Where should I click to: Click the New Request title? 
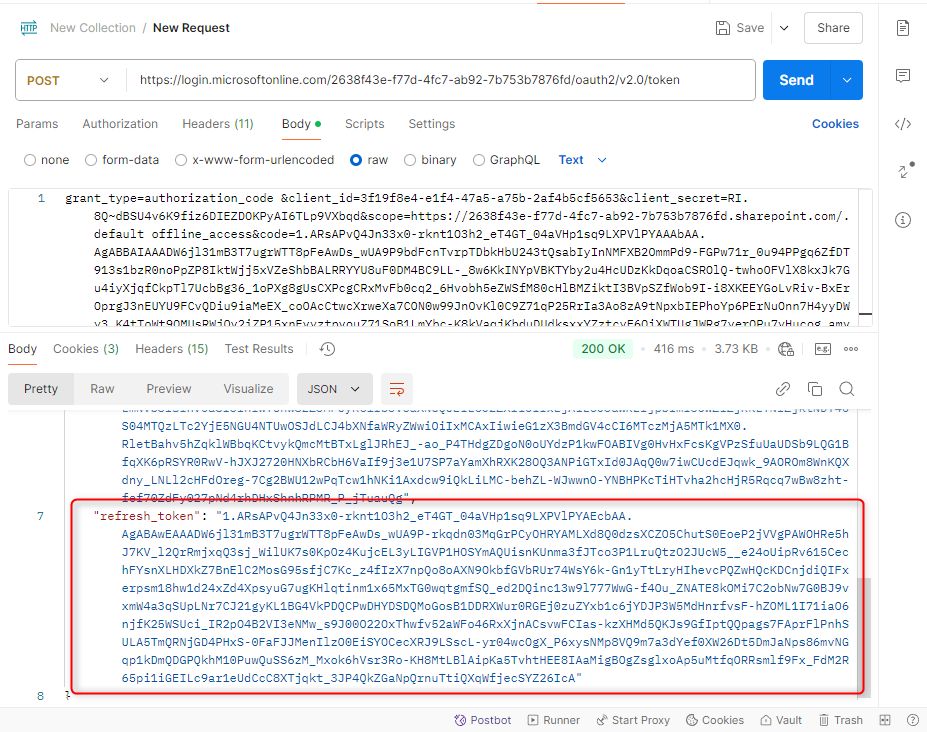click(191, 28)
